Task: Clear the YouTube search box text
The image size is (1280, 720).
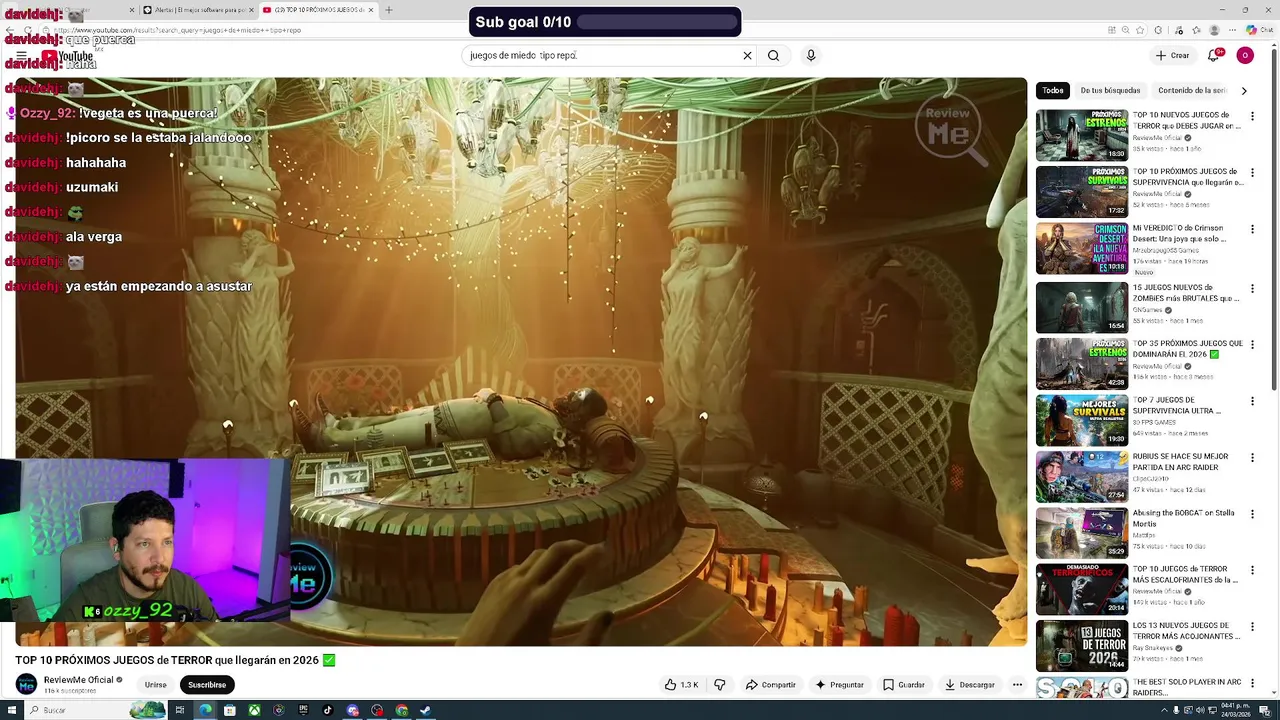Action: pyautogui.click(x=747, y=56)
